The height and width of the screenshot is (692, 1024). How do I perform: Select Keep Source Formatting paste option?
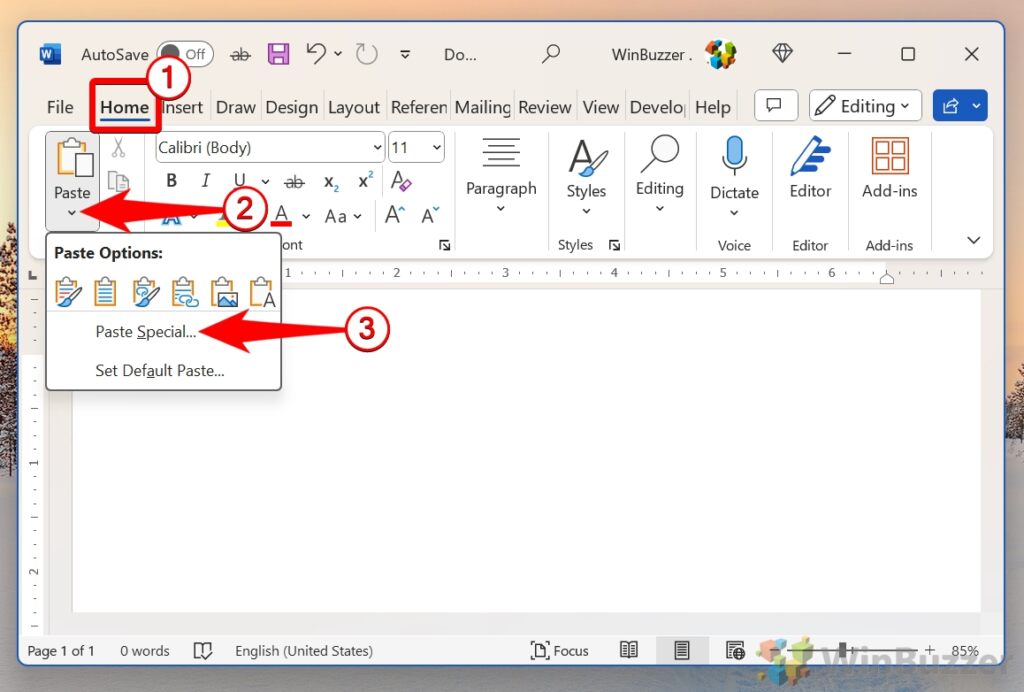point(68,291)
